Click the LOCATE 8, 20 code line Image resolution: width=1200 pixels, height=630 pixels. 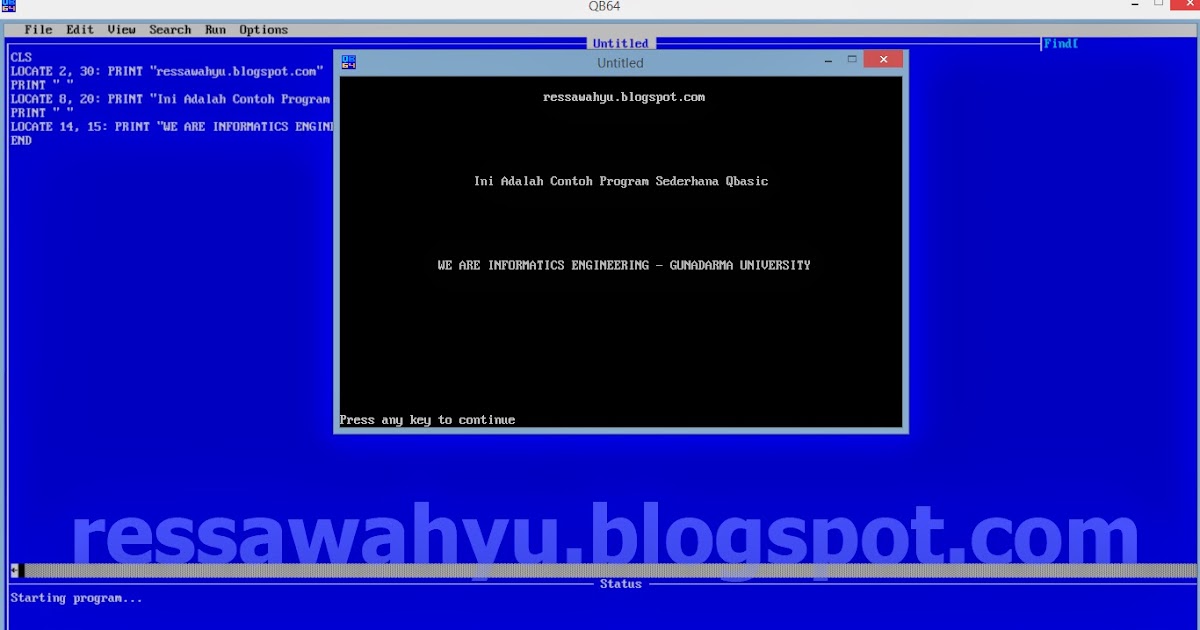tap(170, 99)
